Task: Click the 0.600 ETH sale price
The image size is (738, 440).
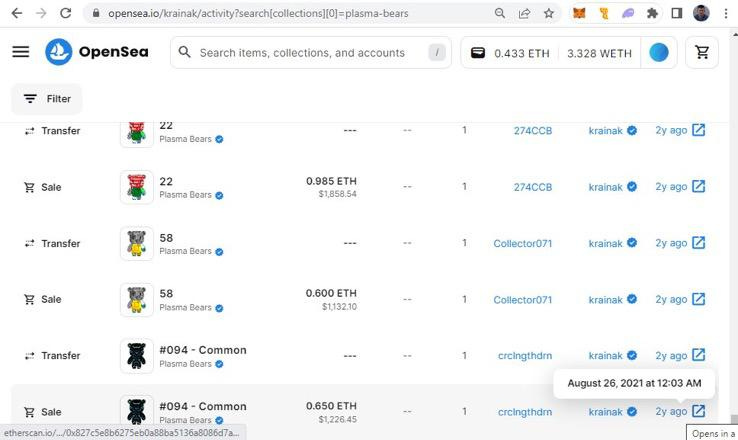Action: (x=331, y=293)
